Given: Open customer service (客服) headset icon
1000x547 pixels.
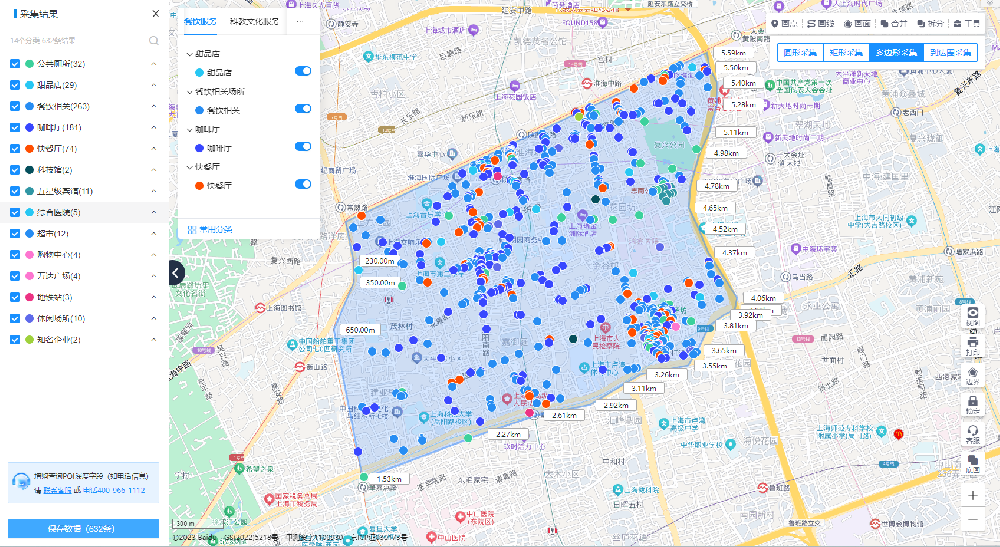Looking at the screenshot, I should coord(972,432).
